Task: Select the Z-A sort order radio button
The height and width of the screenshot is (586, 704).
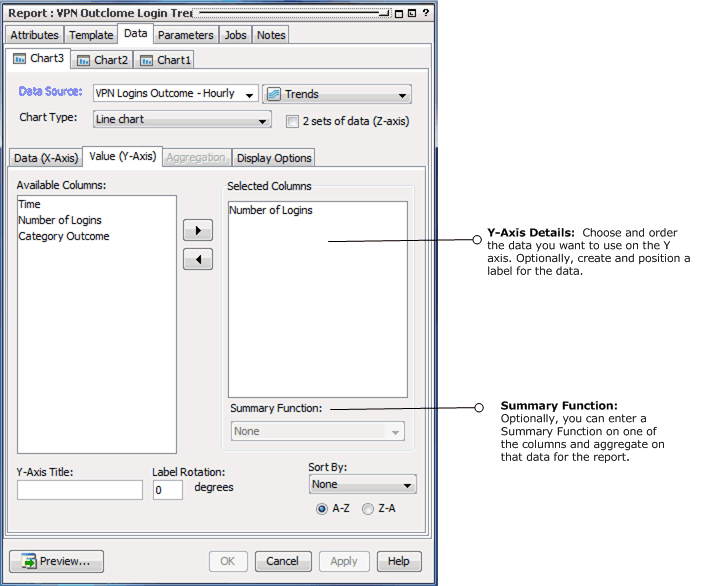Action: click(x=368, y=509)
